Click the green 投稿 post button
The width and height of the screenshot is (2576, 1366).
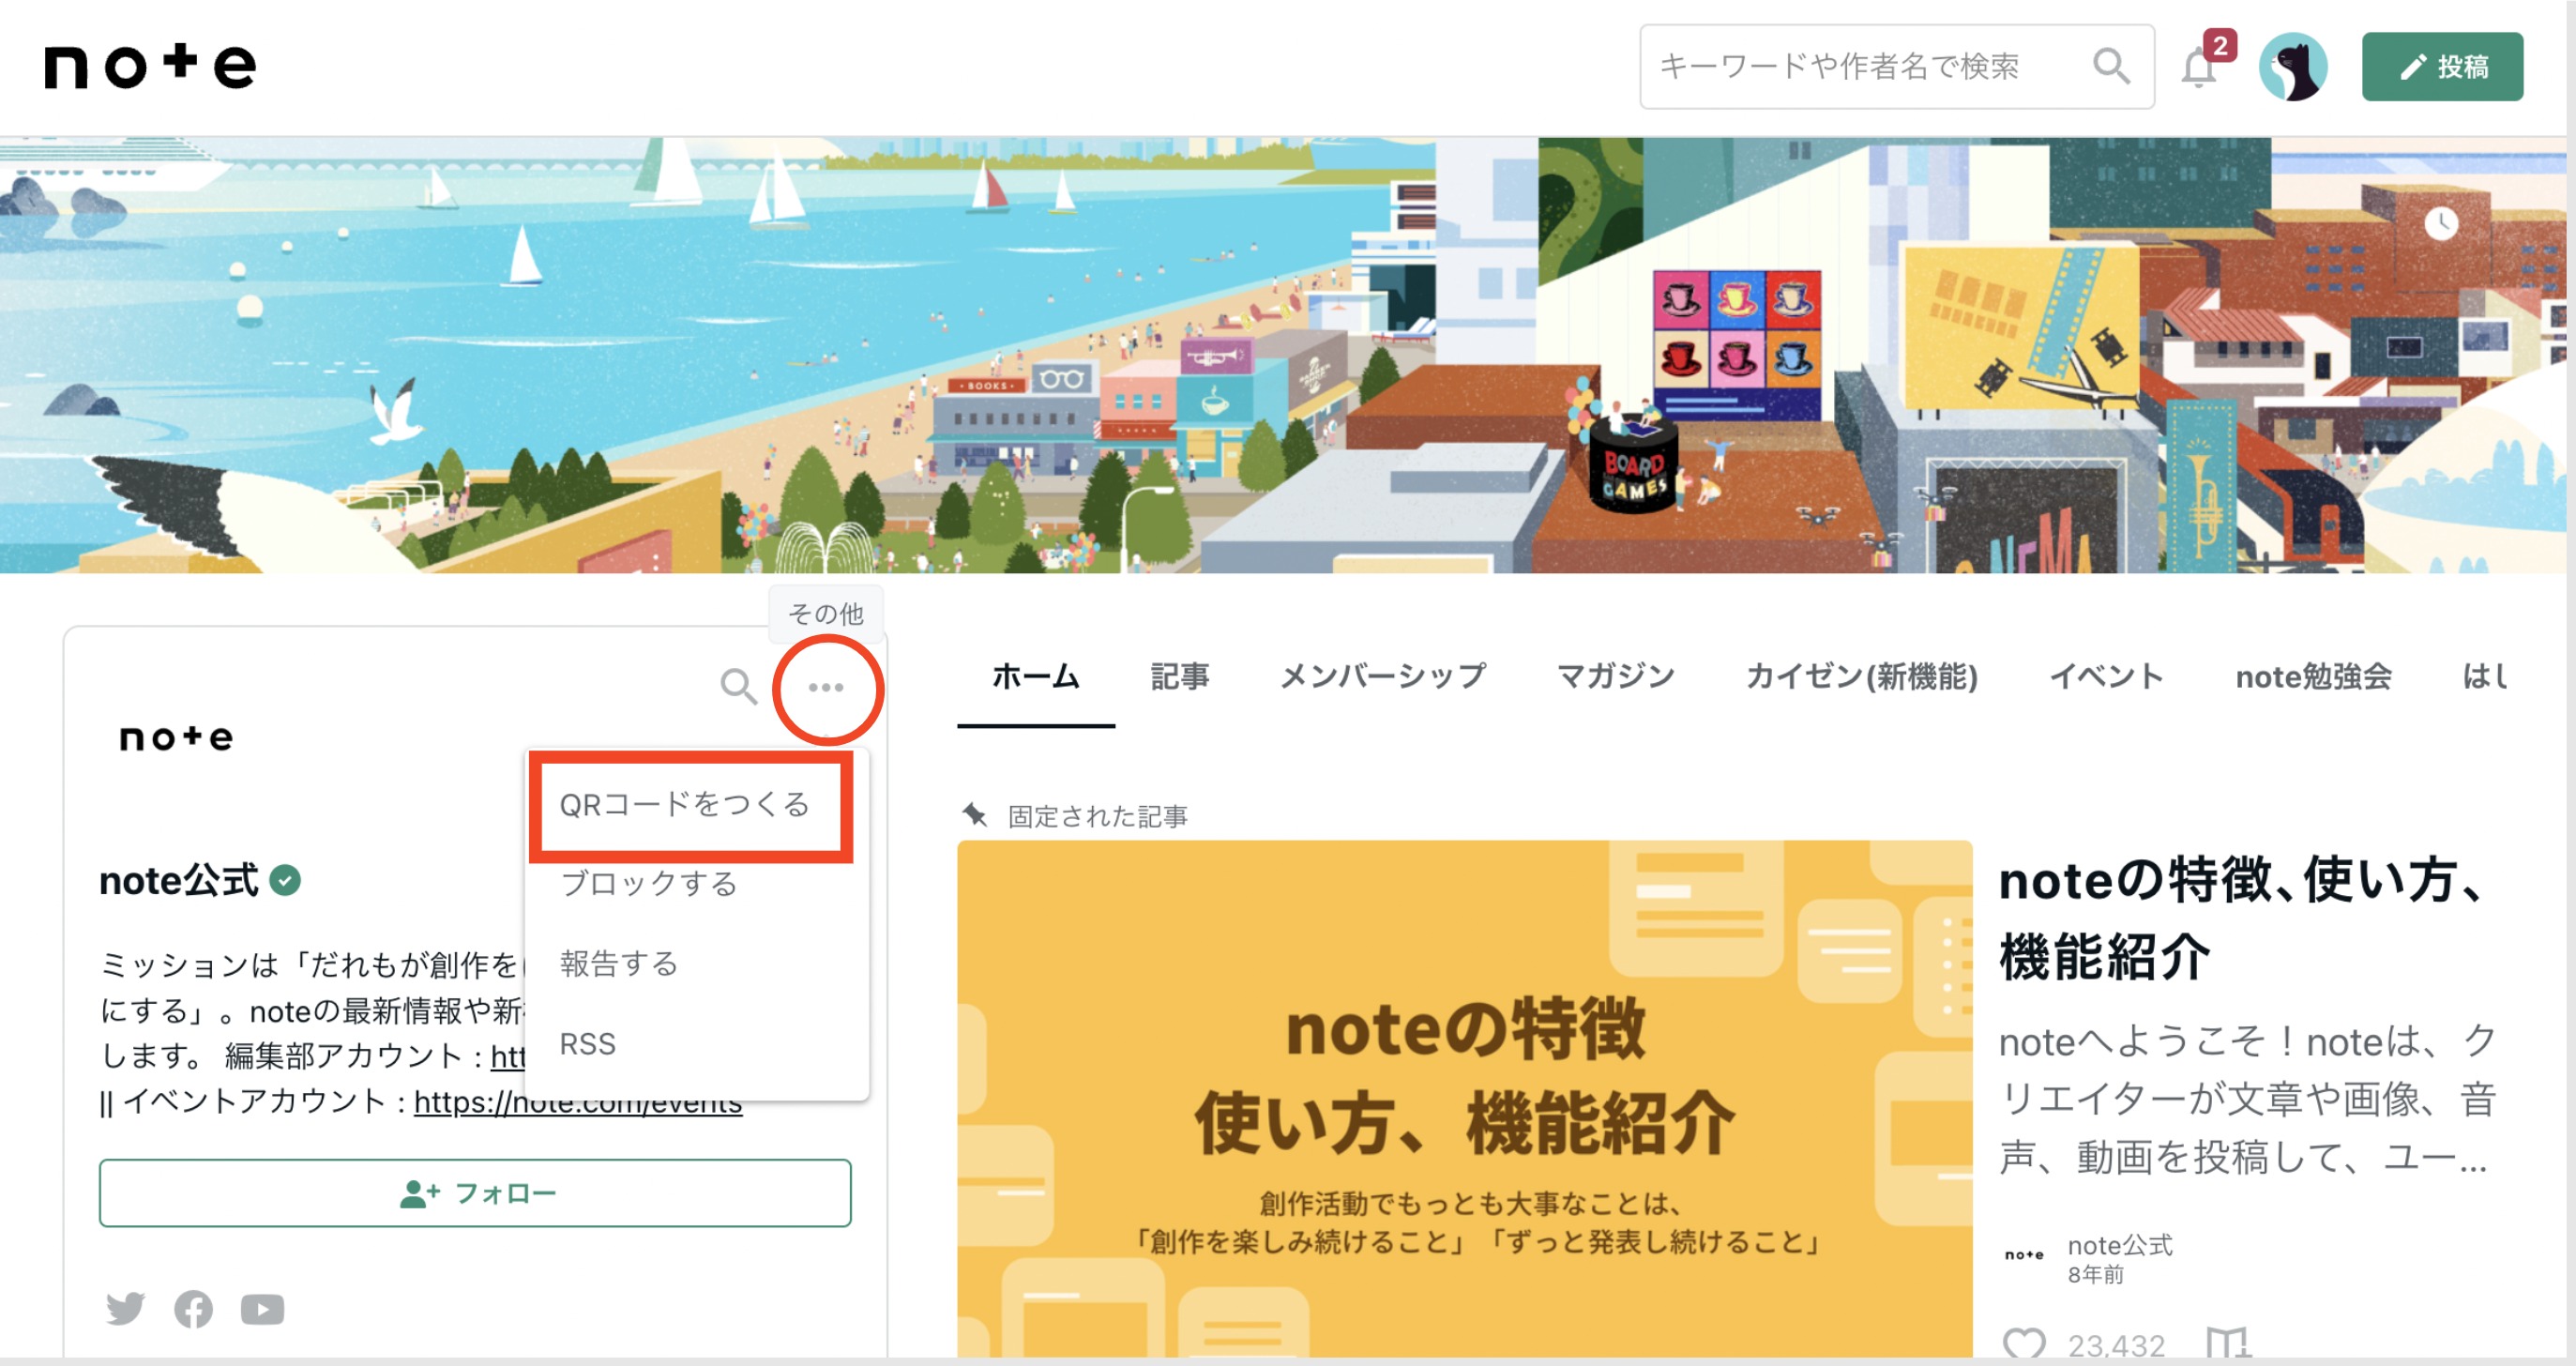coord(2442,67)
